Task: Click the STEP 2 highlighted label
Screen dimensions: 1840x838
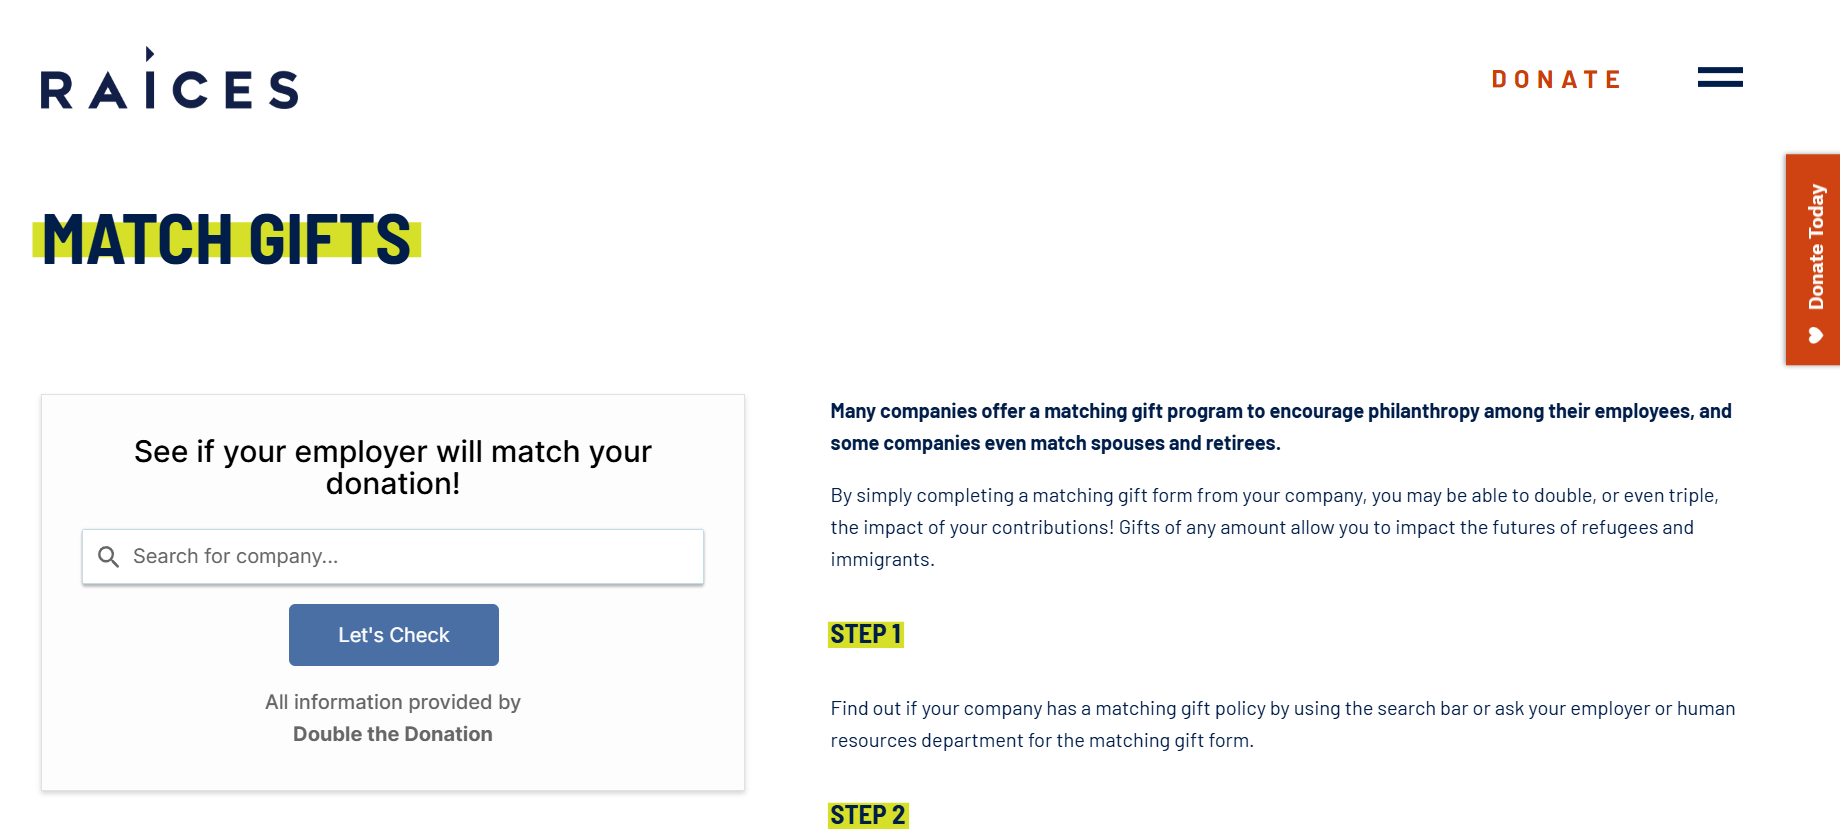Action: click(x=867, y=815)
